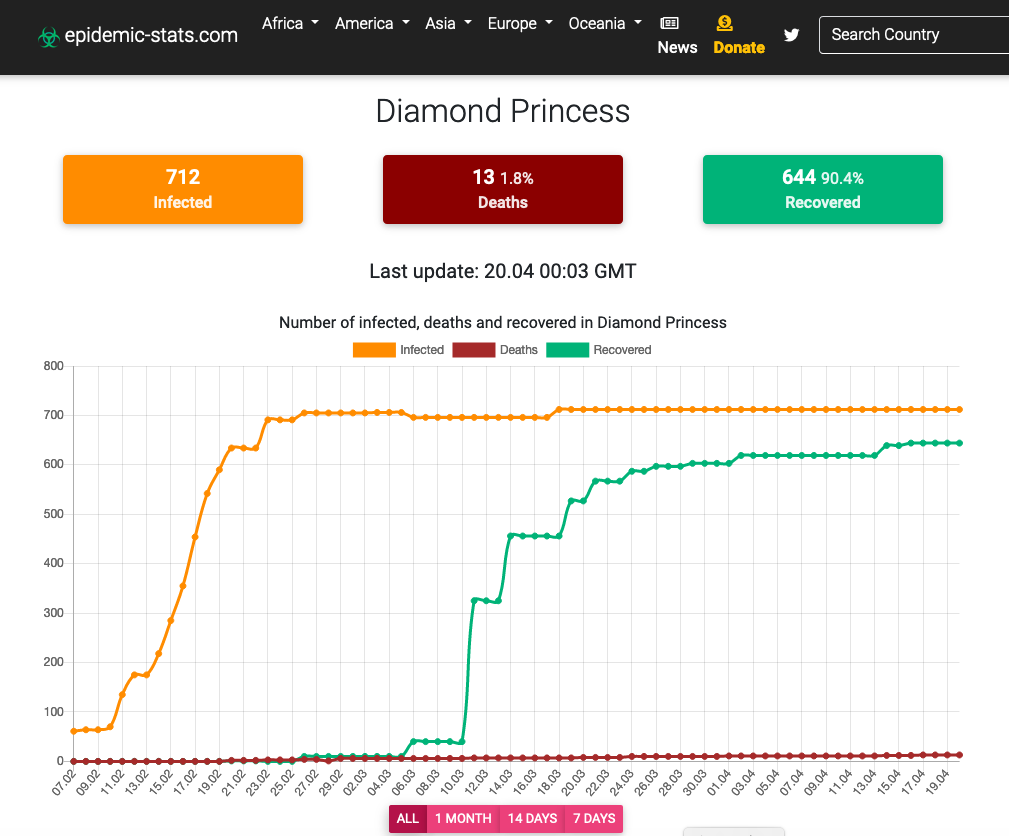Click the biohazard logo icon
The image size is (1009, 836).
pos(48,37)
